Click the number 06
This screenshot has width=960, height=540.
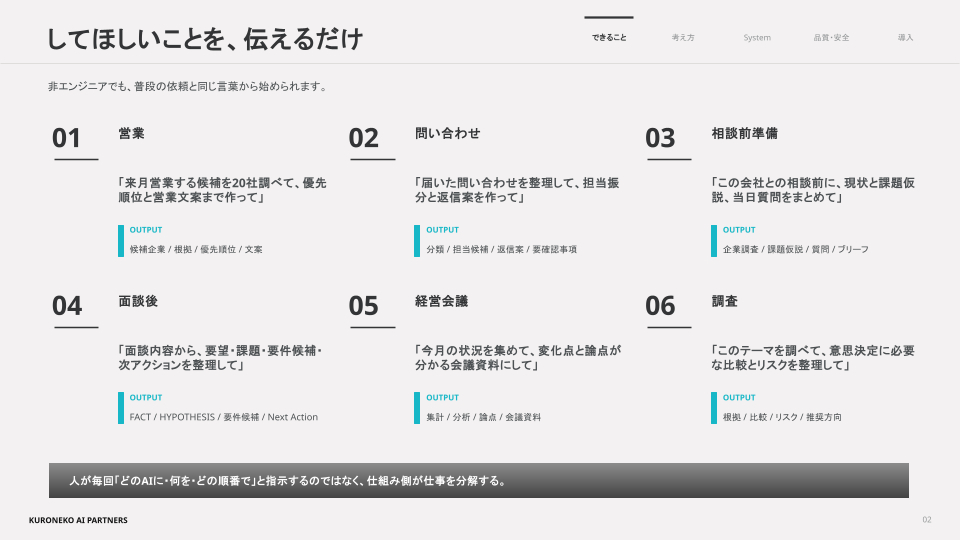click(660, 306)
